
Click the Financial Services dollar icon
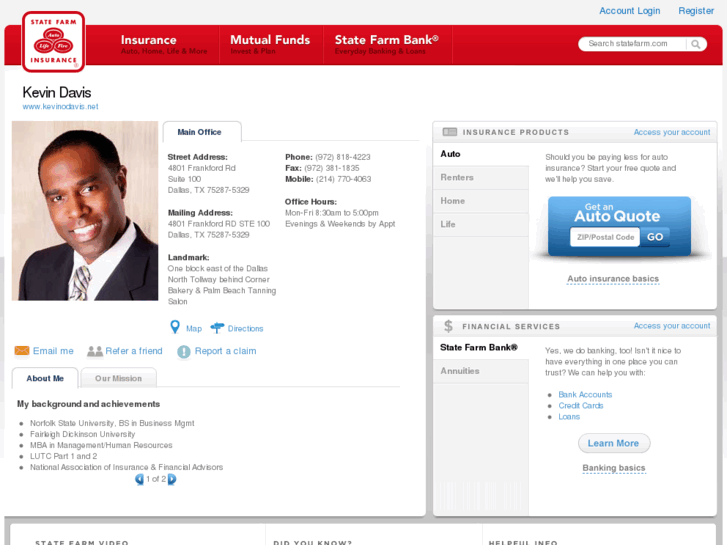coord(448,326)
